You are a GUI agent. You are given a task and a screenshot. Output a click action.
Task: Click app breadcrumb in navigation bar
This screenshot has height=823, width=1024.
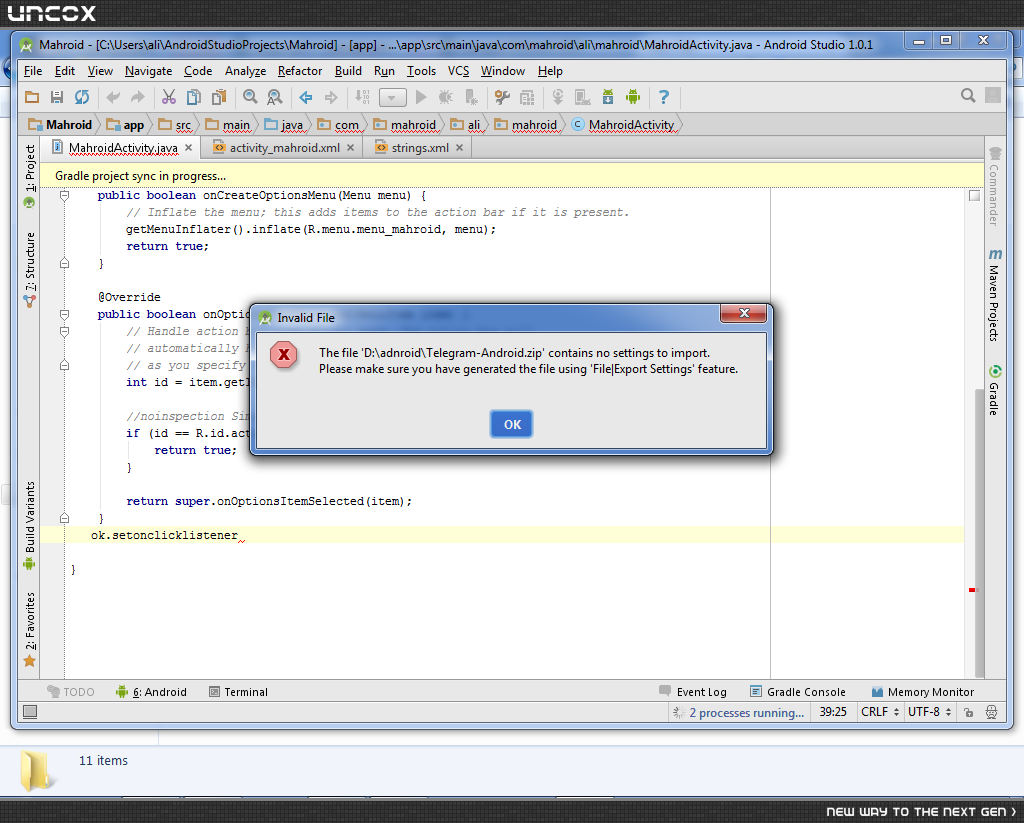[125, 124]
